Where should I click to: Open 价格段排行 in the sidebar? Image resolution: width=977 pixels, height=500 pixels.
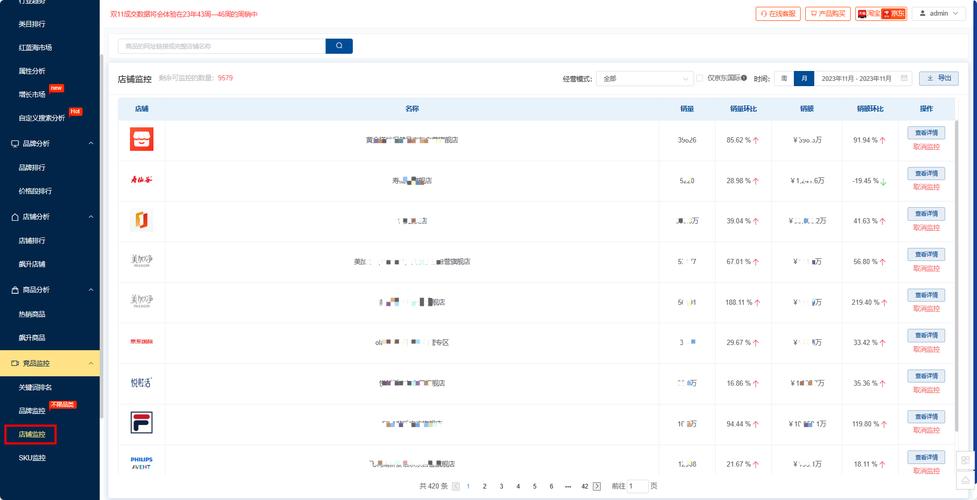pos(35,191)
